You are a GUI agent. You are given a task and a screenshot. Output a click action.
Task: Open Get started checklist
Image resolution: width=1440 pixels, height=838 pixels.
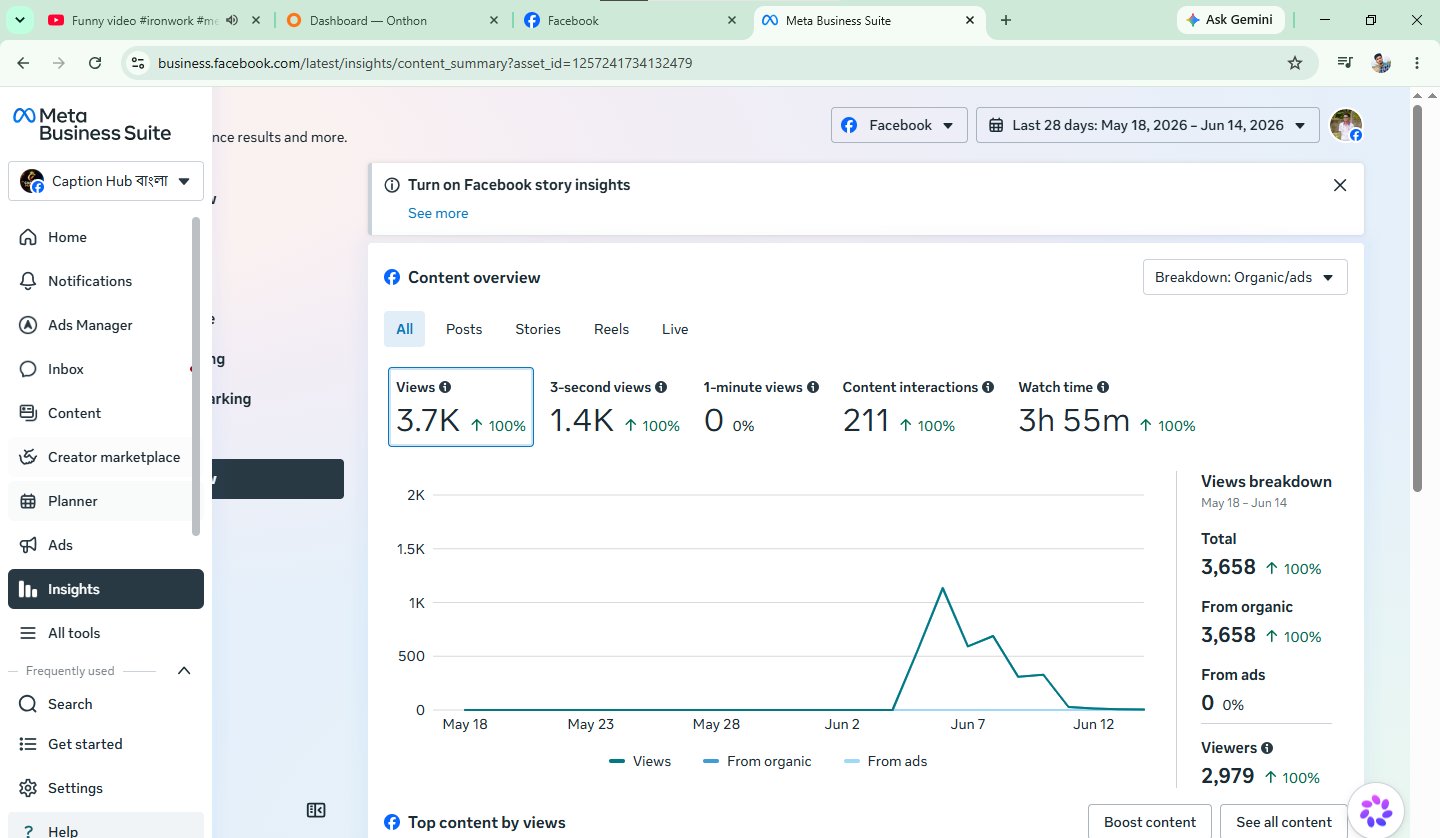(105, 744)
